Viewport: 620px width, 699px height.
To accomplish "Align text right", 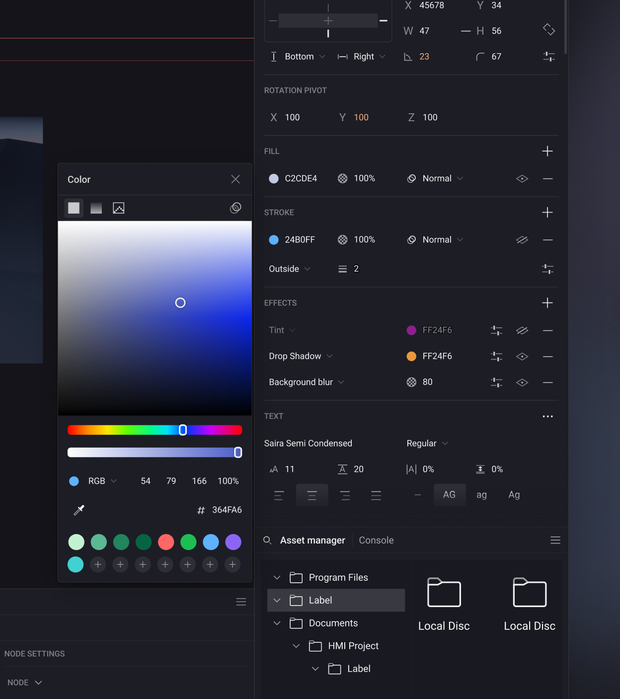I will [345, 495].
